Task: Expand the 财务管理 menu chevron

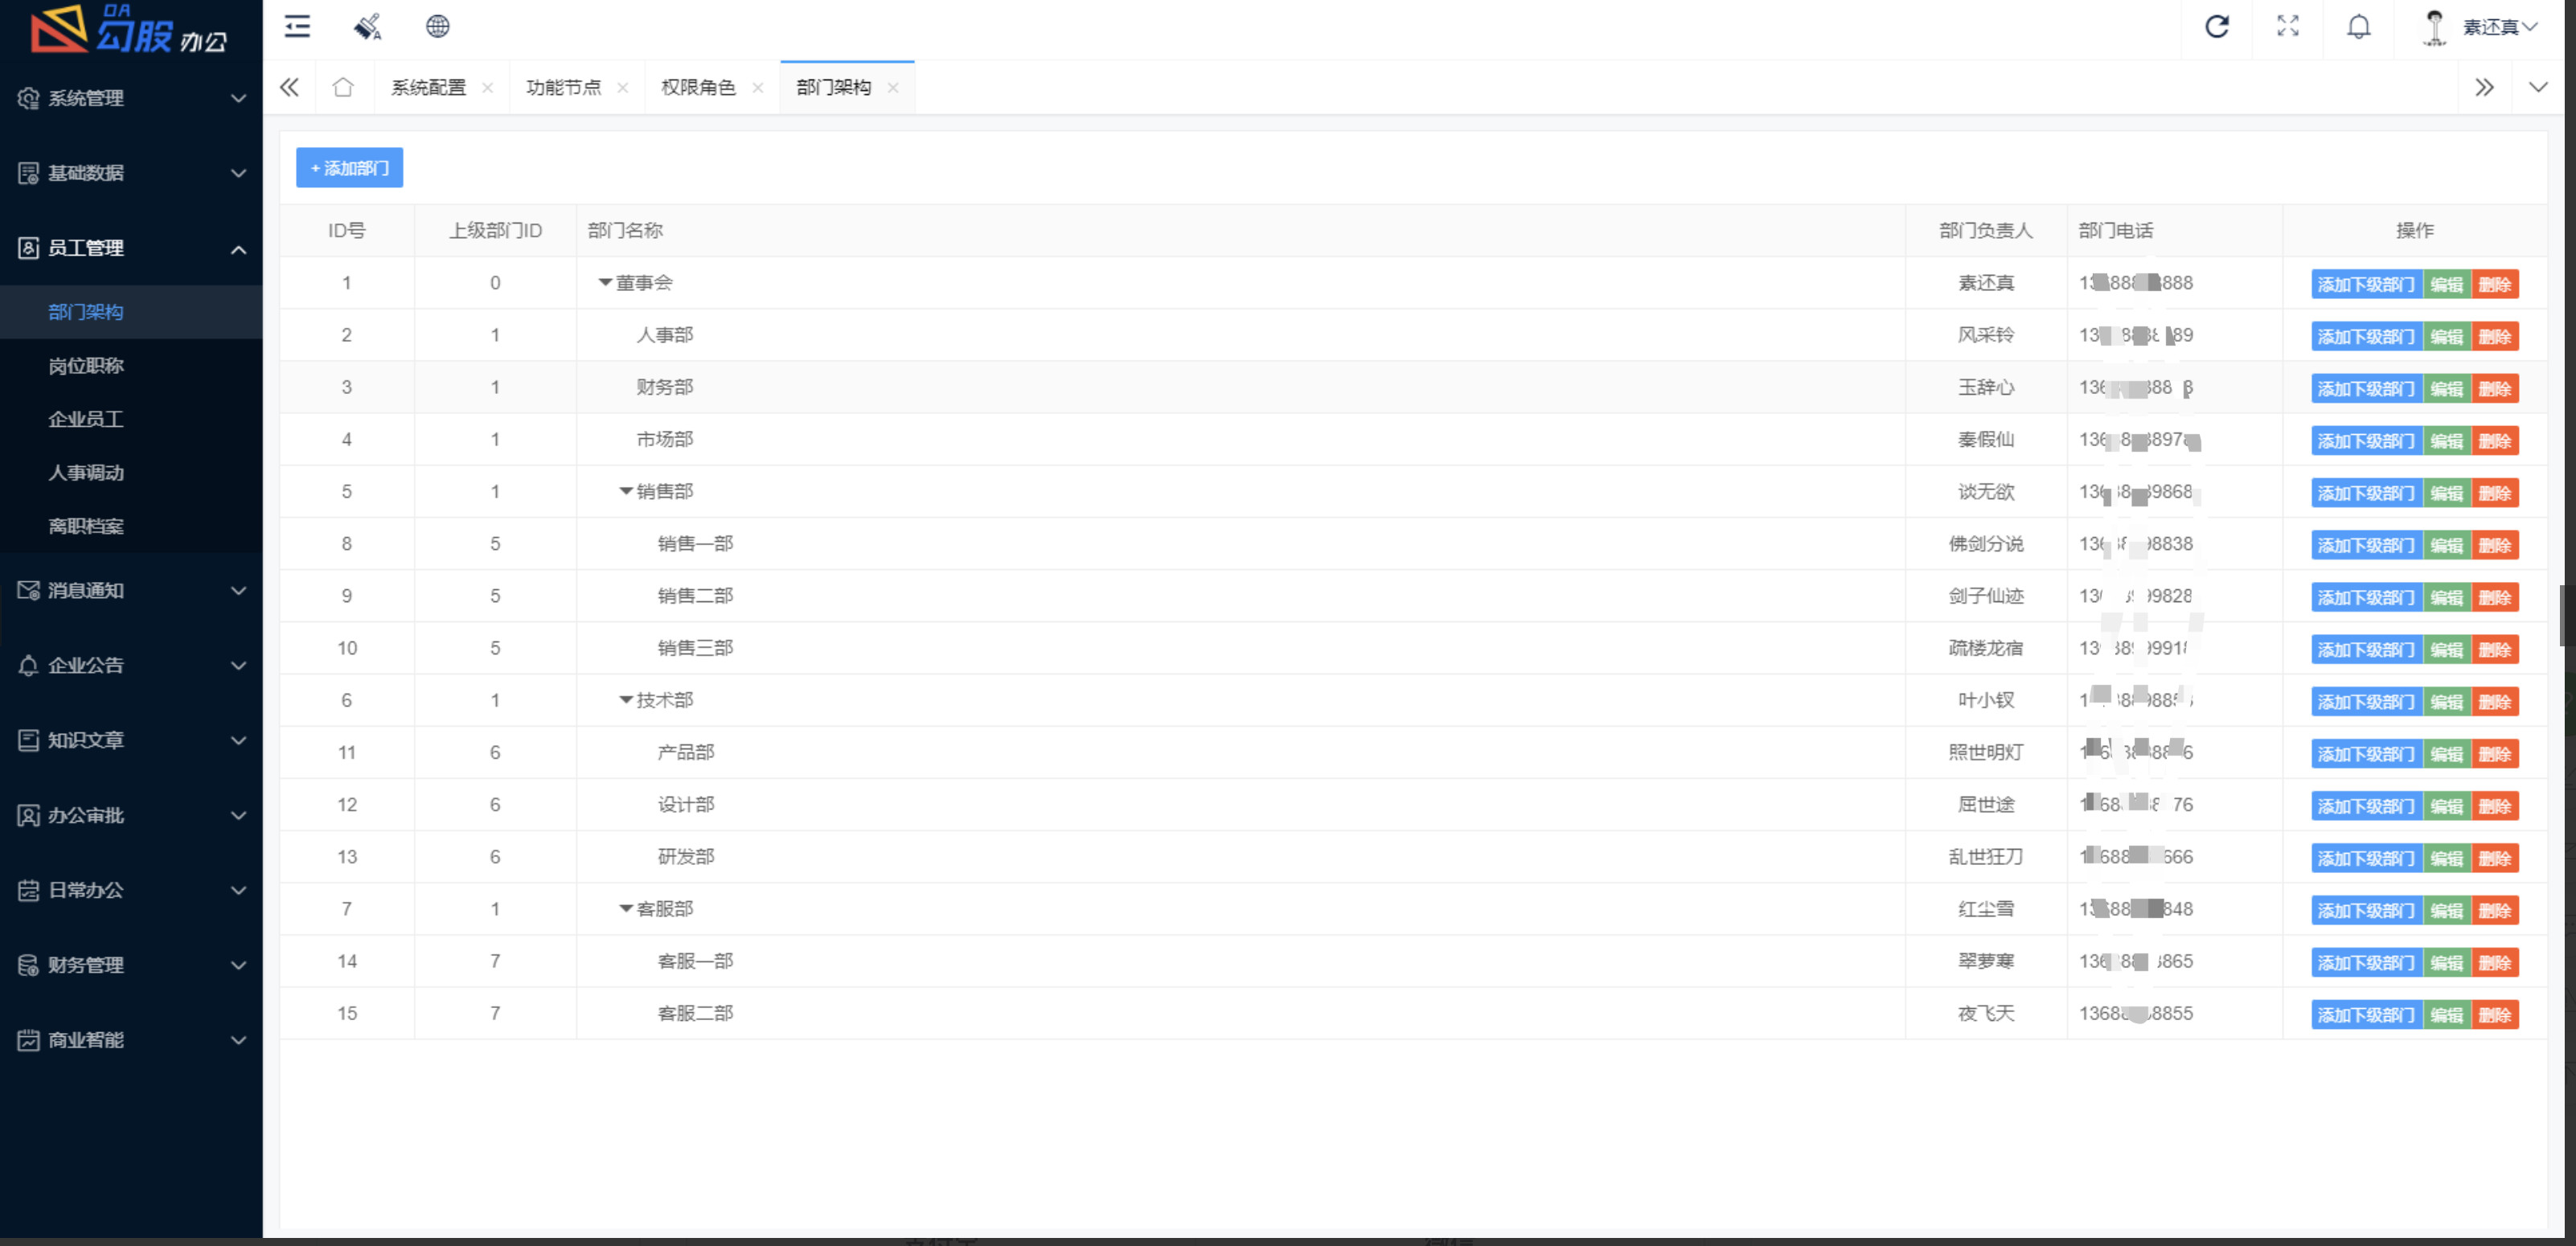Action: [238, 965]
